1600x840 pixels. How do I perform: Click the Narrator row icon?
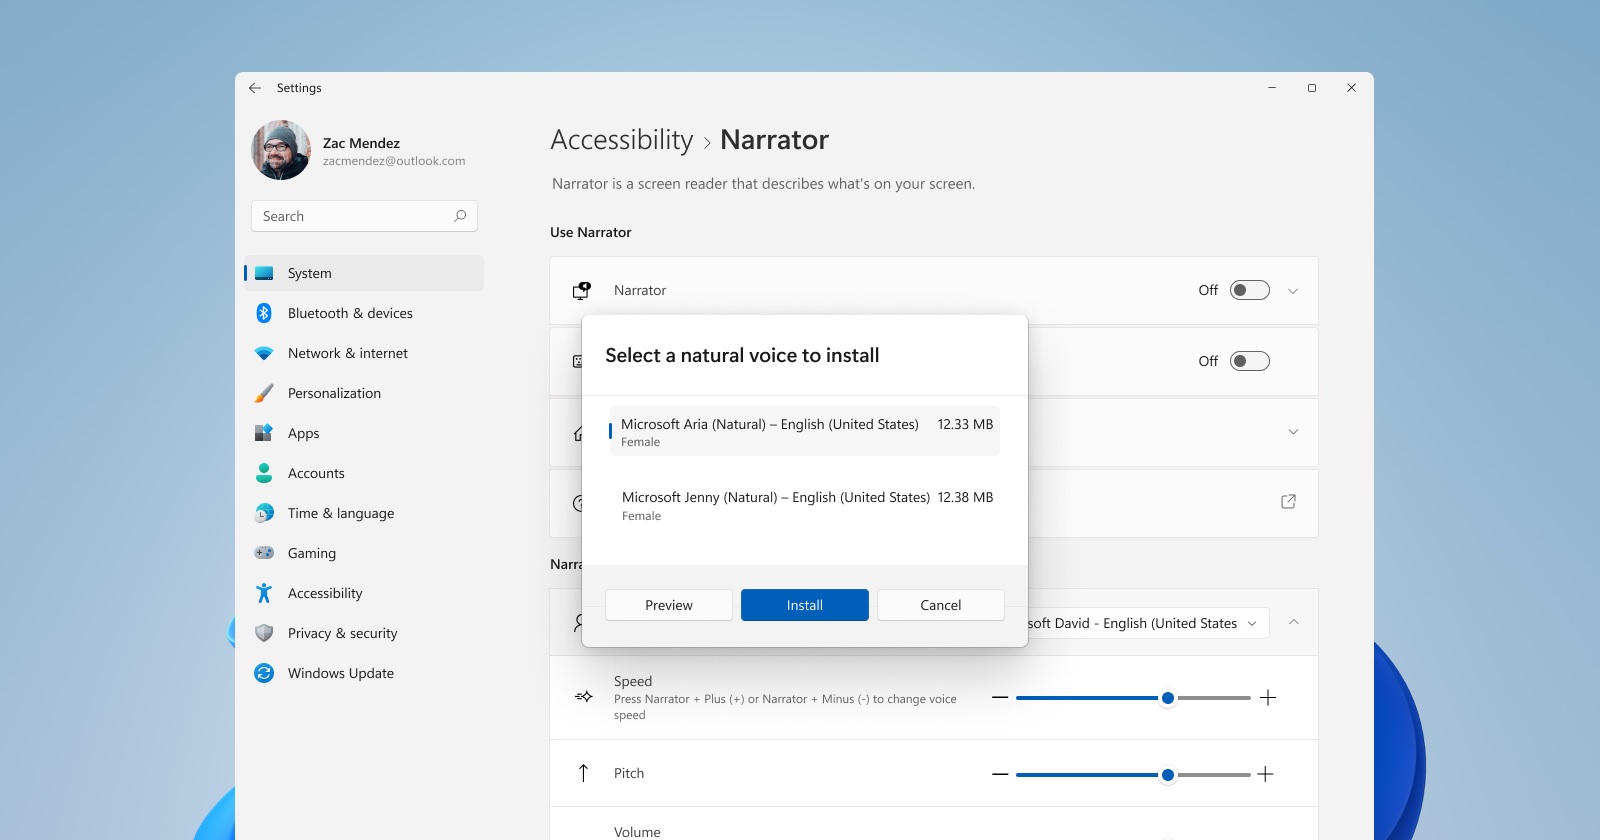point(581,290)
